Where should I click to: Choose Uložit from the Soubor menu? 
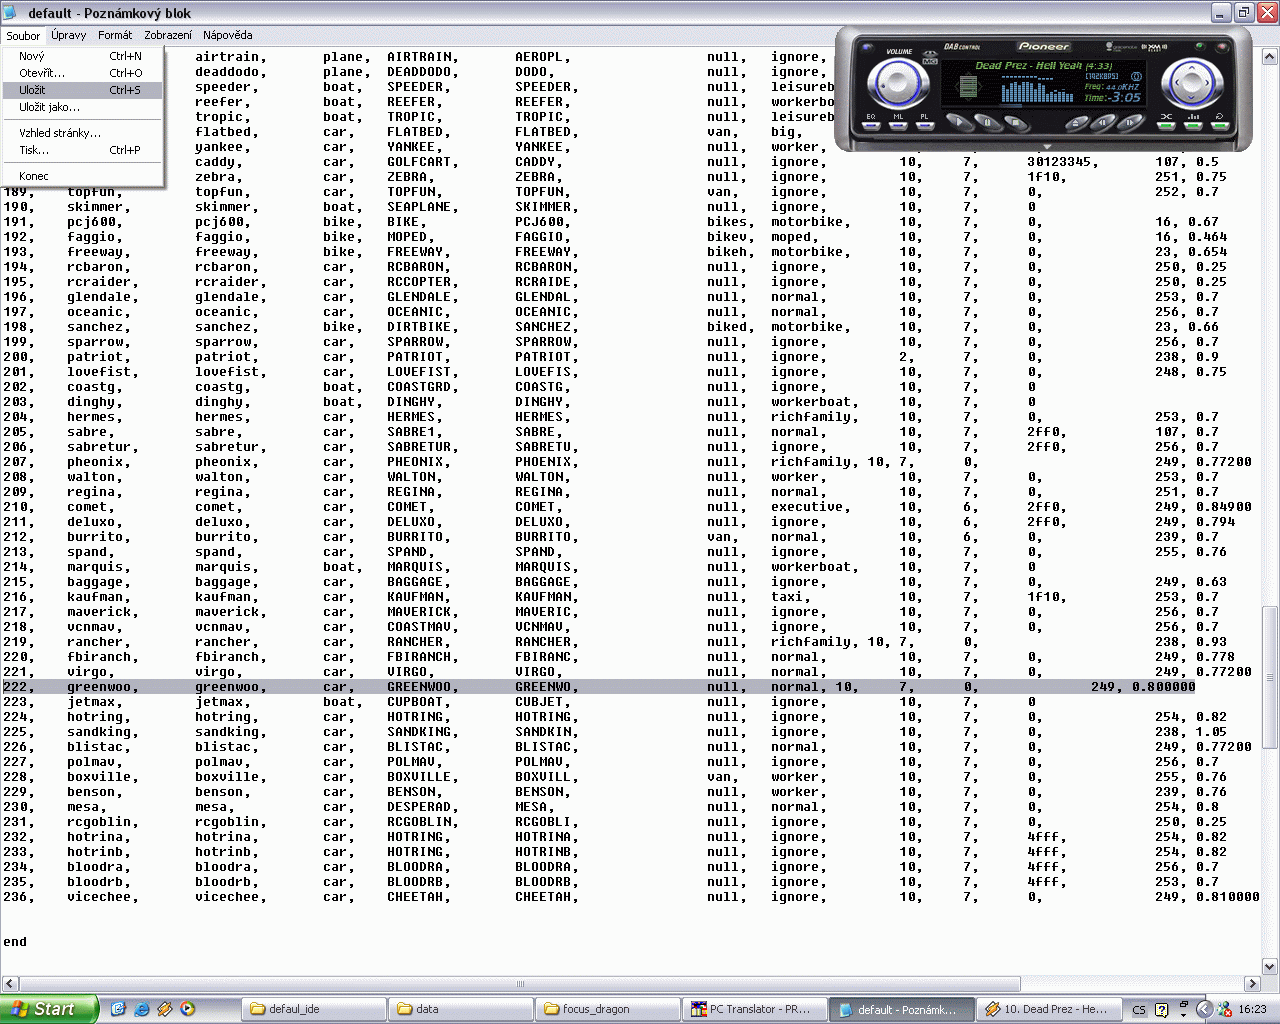pos(32,90)
